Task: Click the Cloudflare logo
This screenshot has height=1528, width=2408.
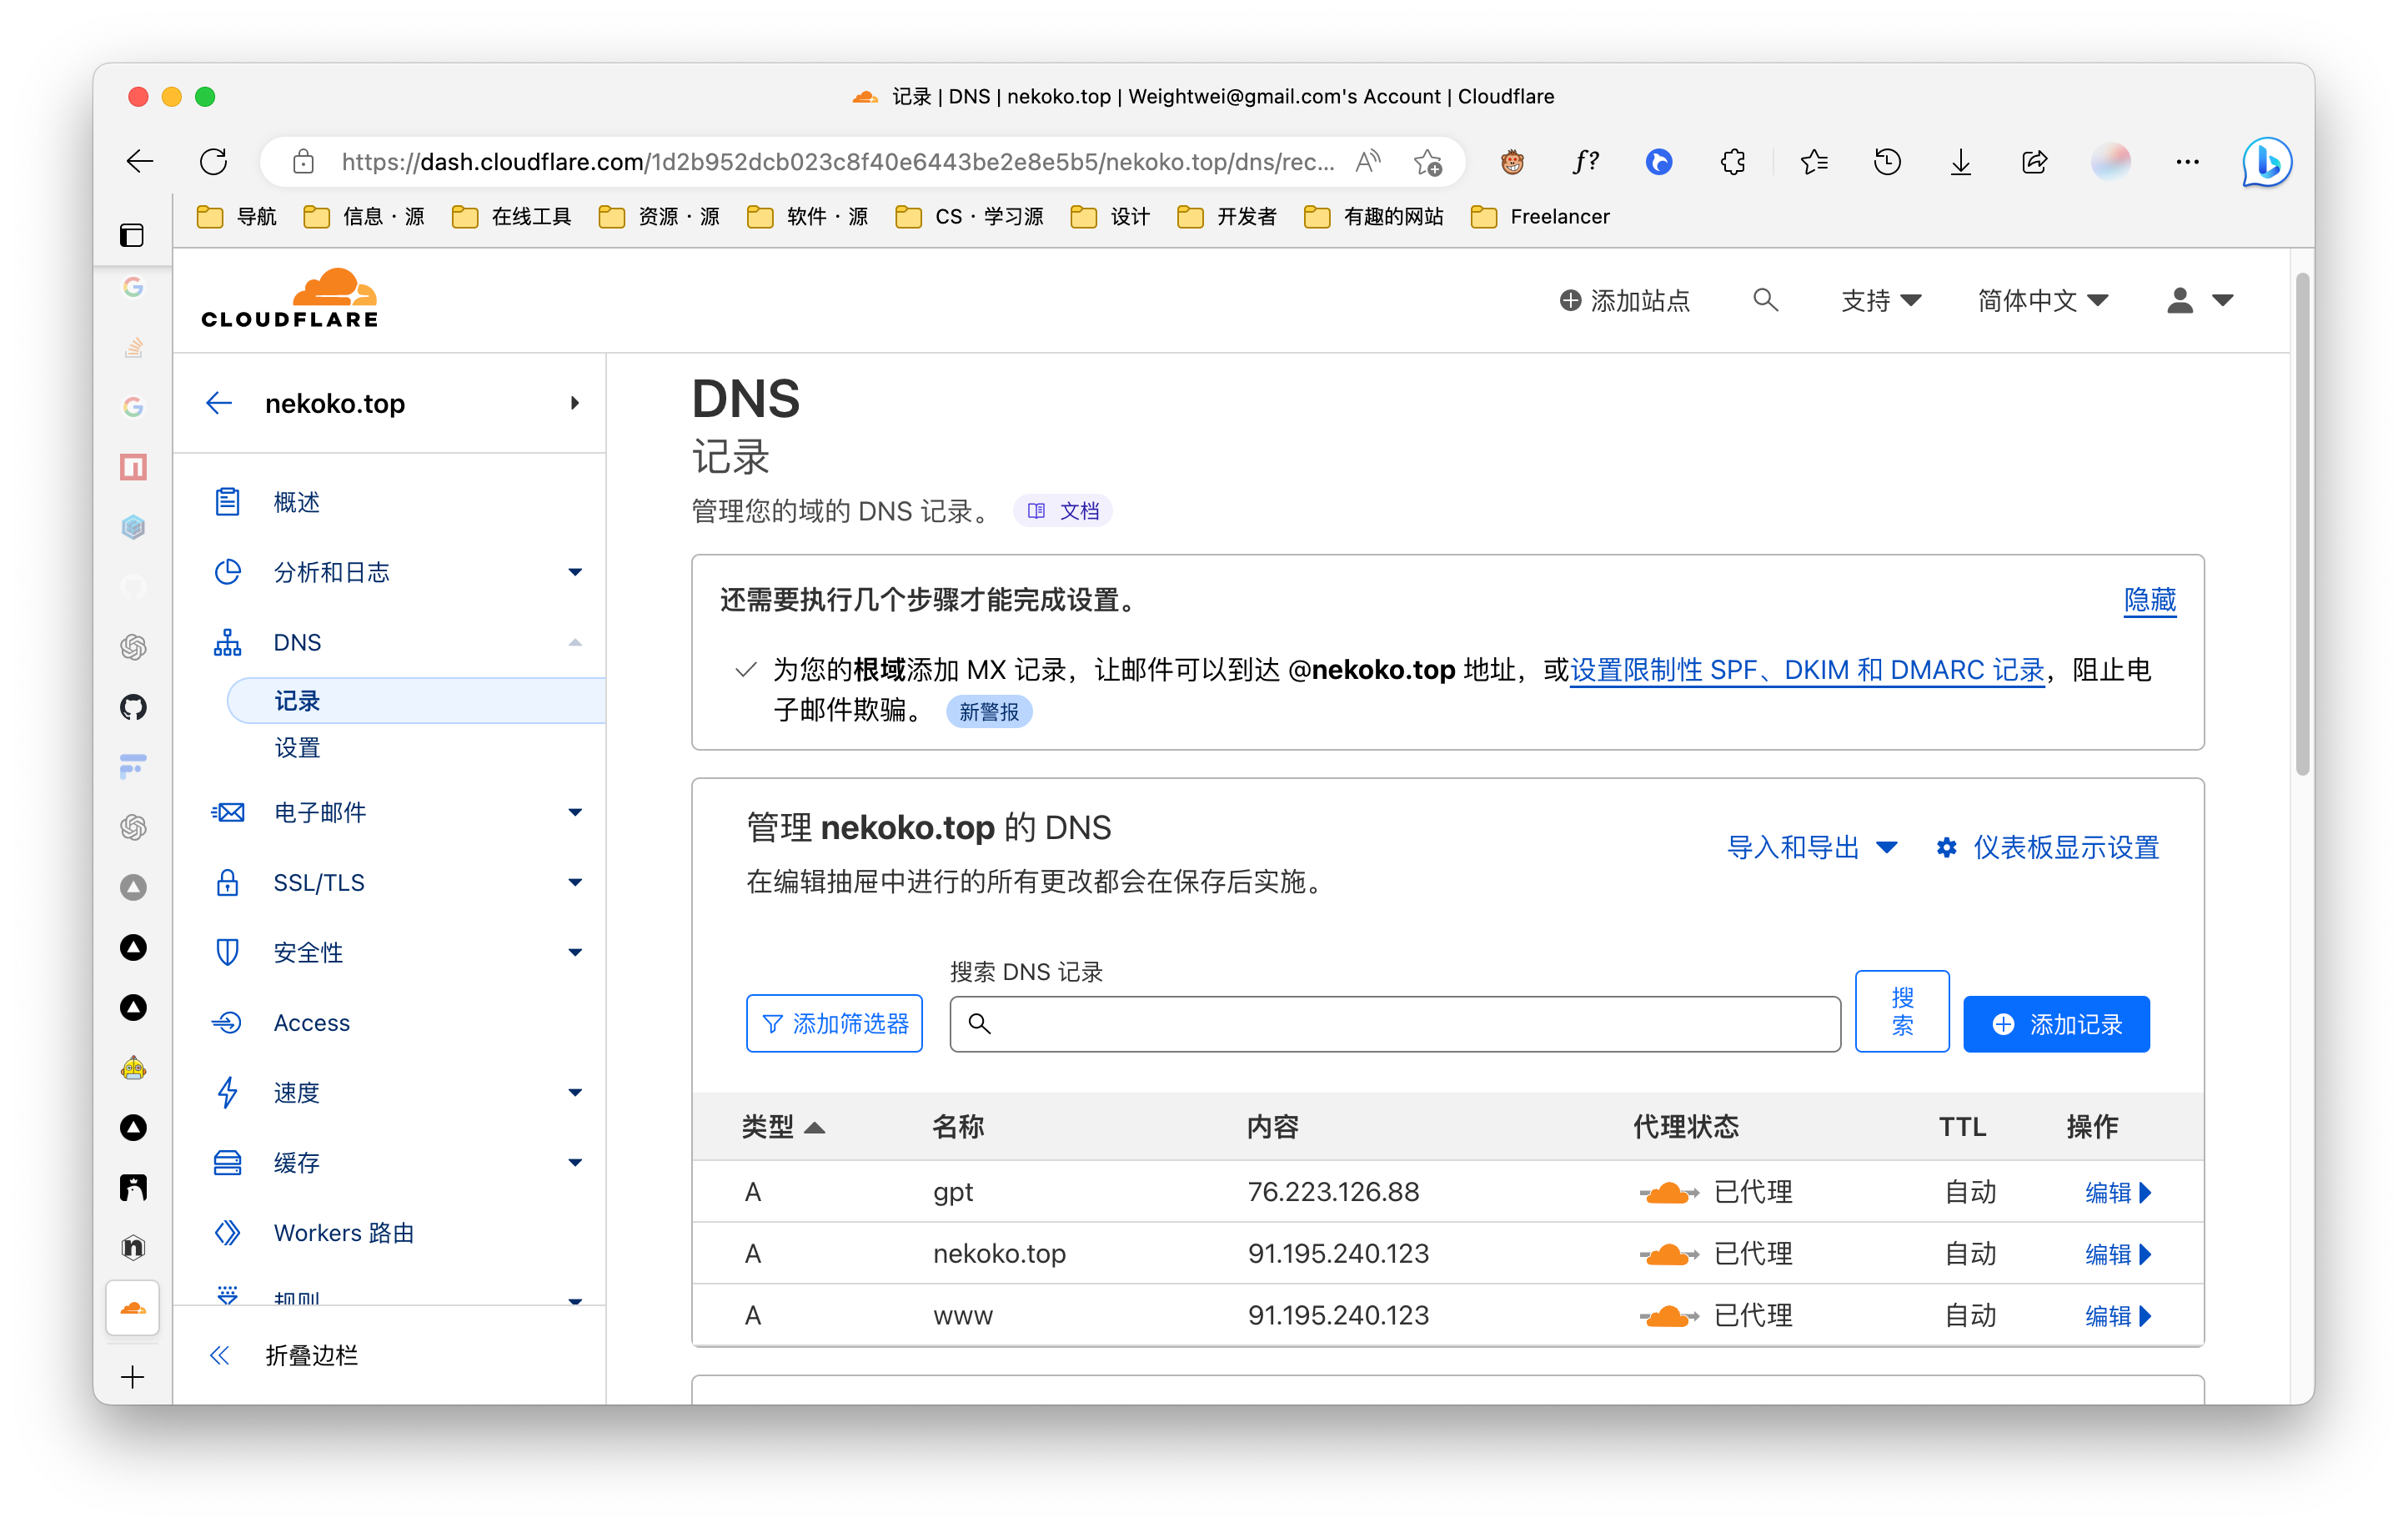Action: tap(289, 298)
